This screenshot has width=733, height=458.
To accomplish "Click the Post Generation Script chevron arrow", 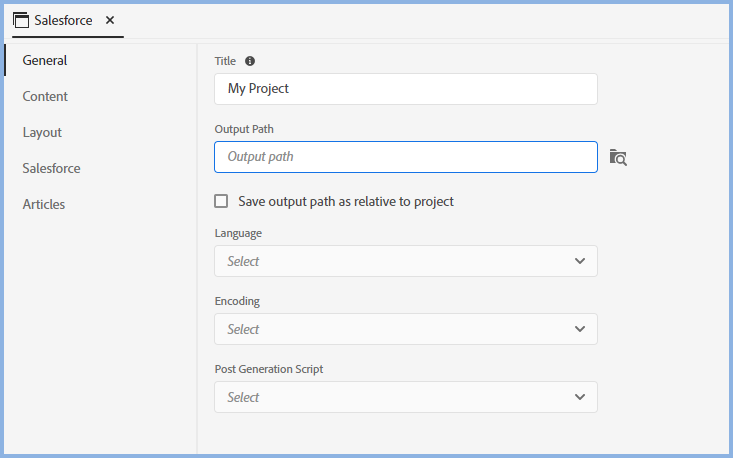I will [580, 397].
